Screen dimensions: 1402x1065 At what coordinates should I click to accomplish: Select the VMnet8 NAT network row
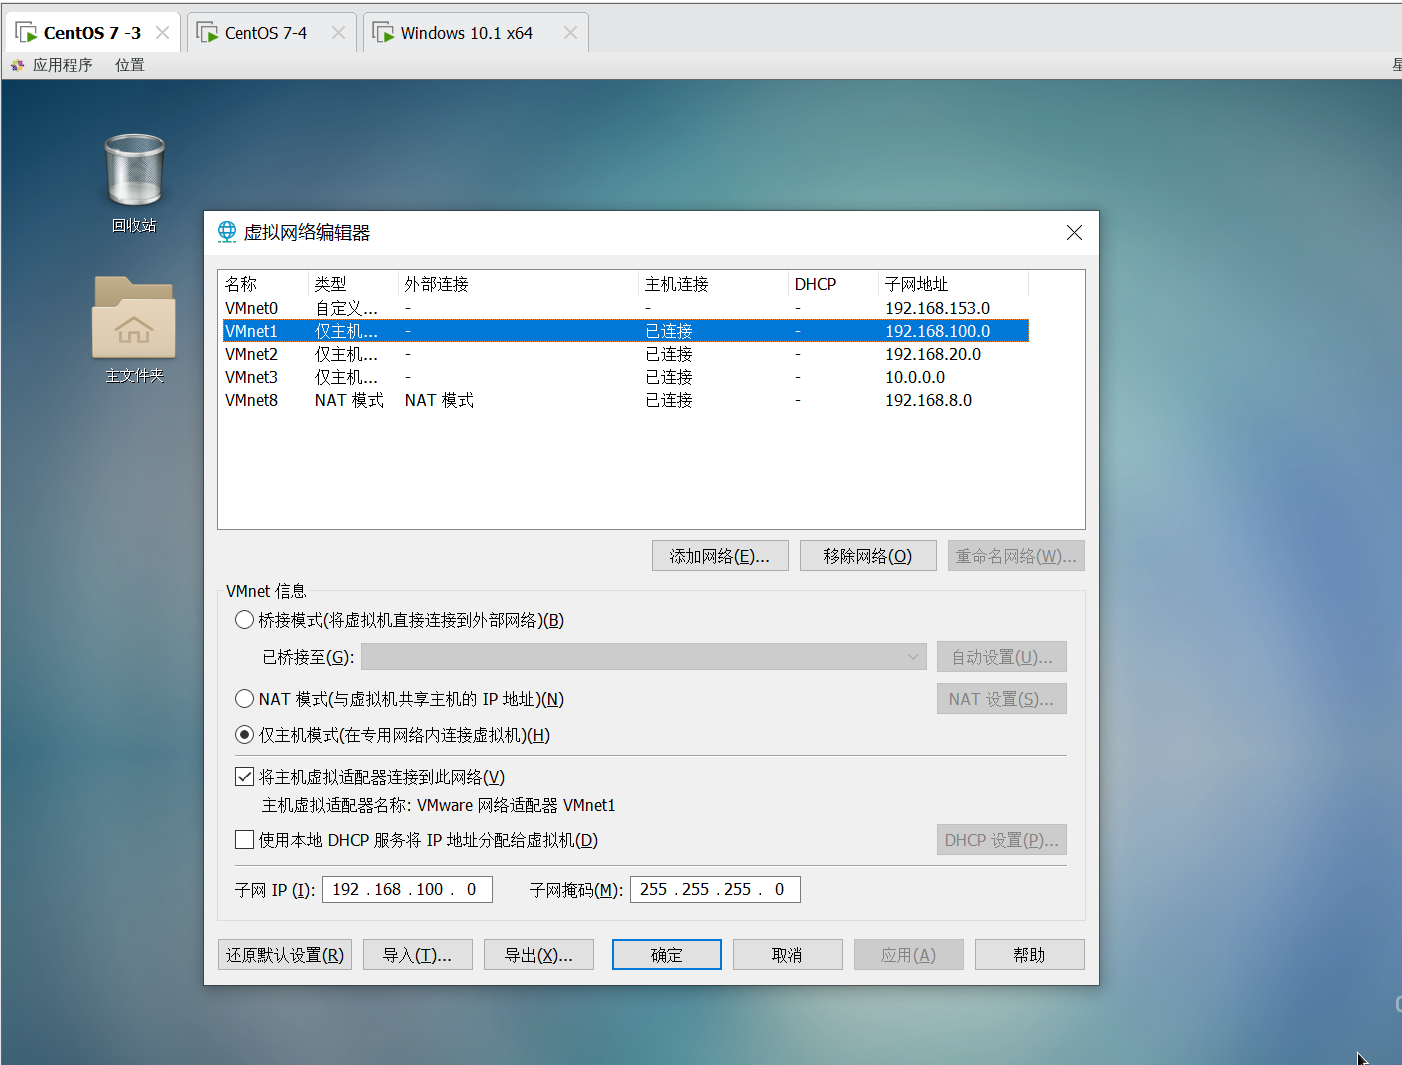coord(626,400)
